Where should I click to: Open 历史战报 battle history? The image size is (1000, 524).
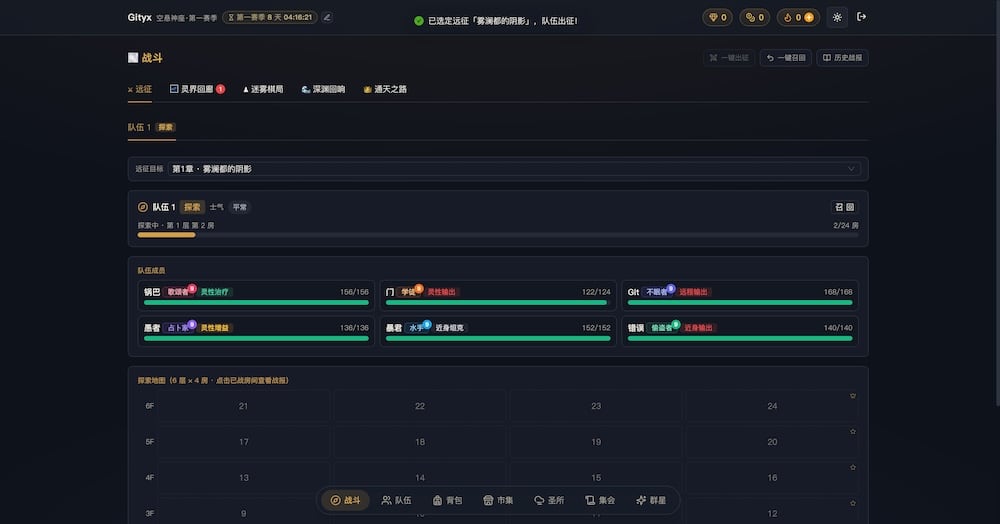[842, 58]
